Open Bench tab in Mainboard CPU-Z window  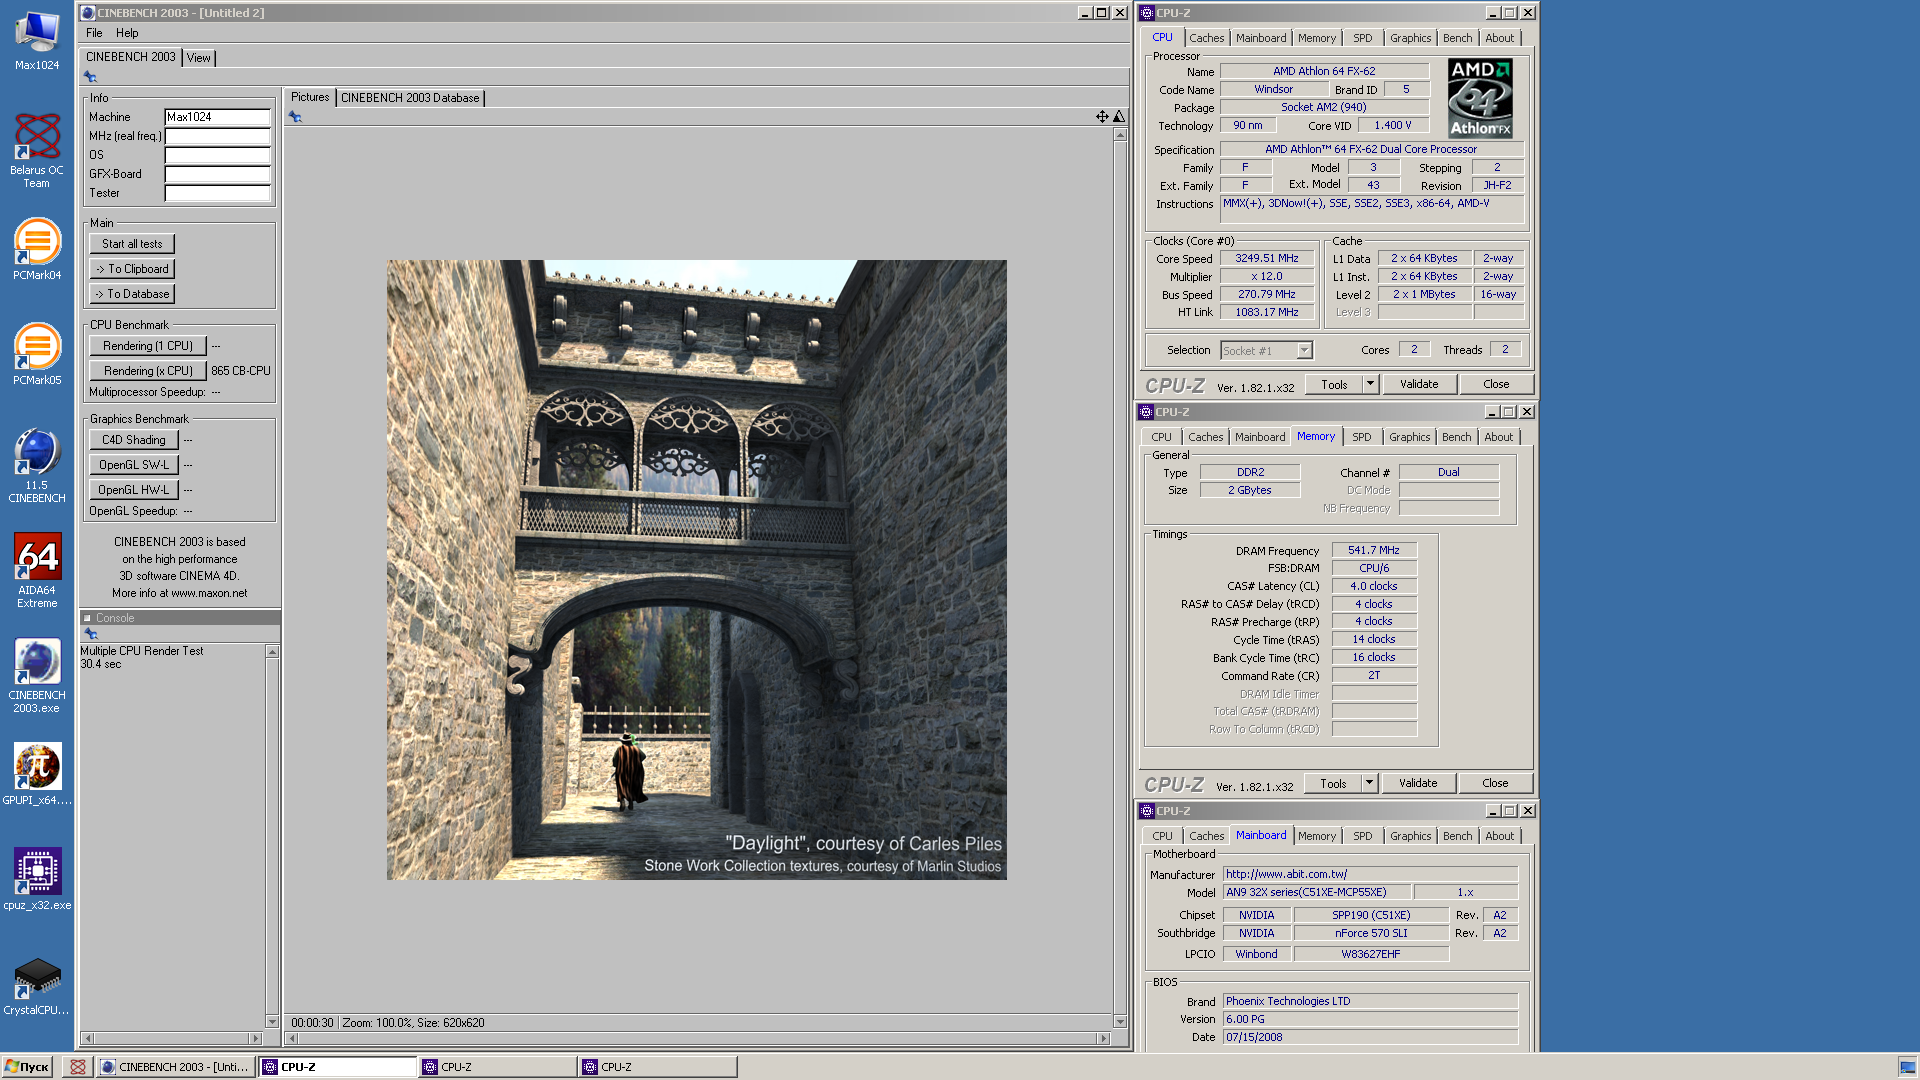click(x=1458, y=836)
